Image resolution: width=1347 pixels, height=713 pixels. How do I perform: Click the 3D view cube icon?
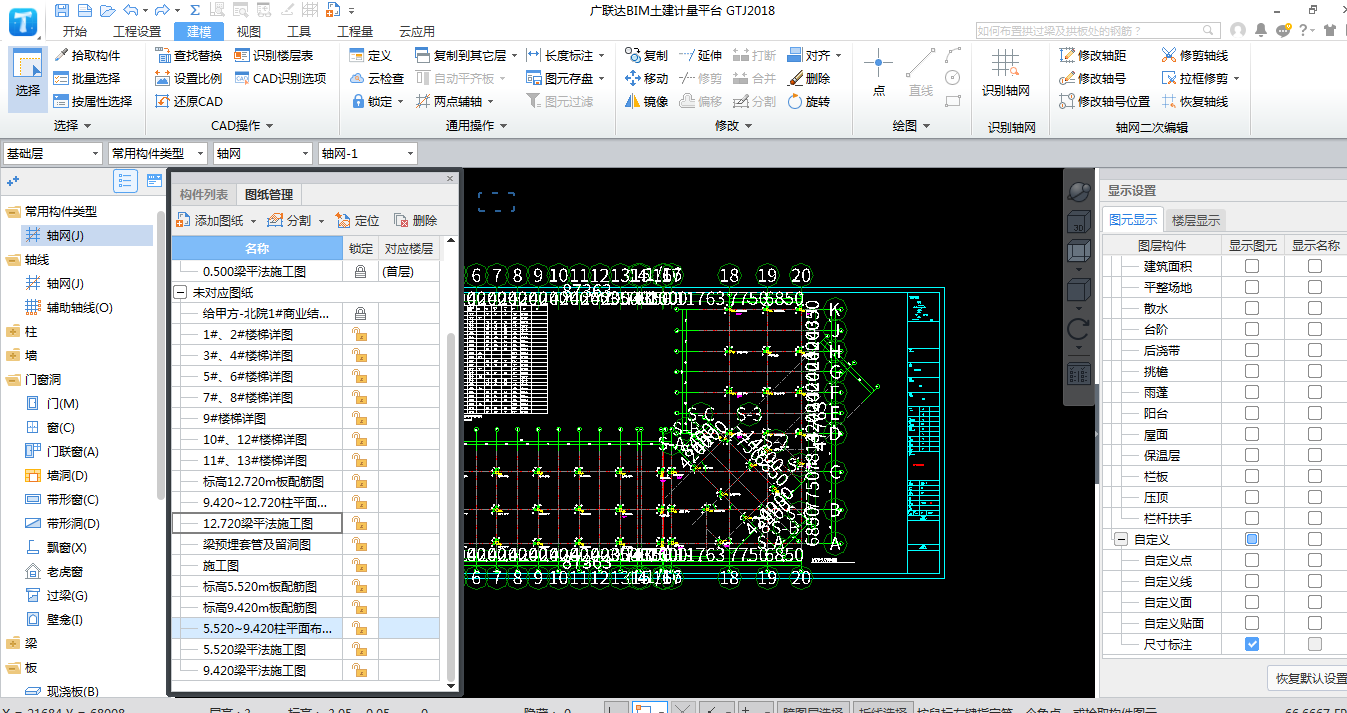[x=1079, y=223]
